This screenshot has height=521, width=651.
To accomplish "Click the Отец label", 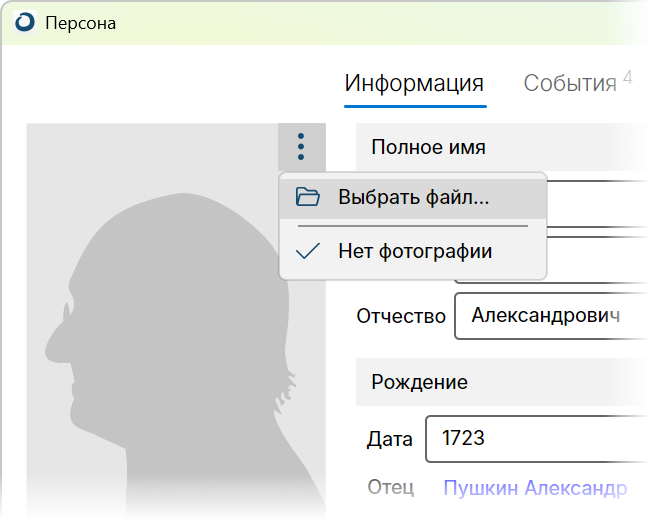I will click(391, 487).
